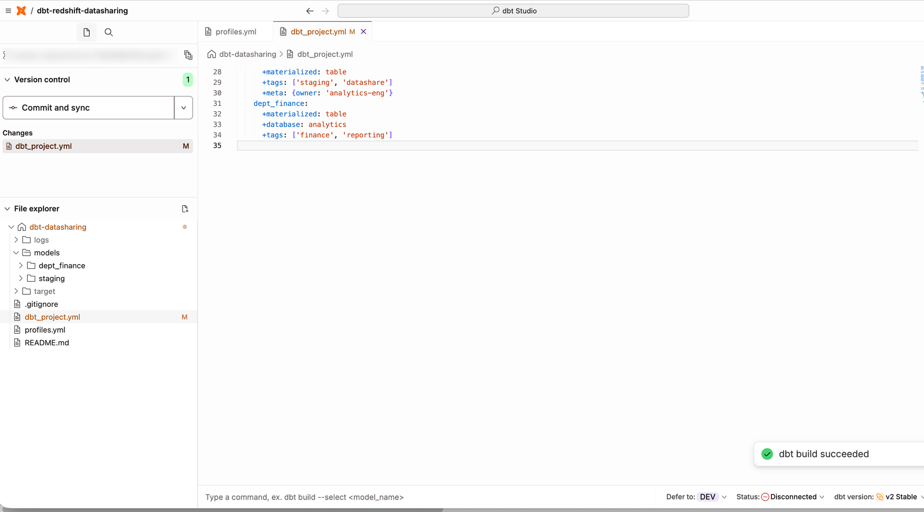The image size is (924, 512).
Task: Click the dbt version v2 Stable icon
Action: click(x=879, y=497)
